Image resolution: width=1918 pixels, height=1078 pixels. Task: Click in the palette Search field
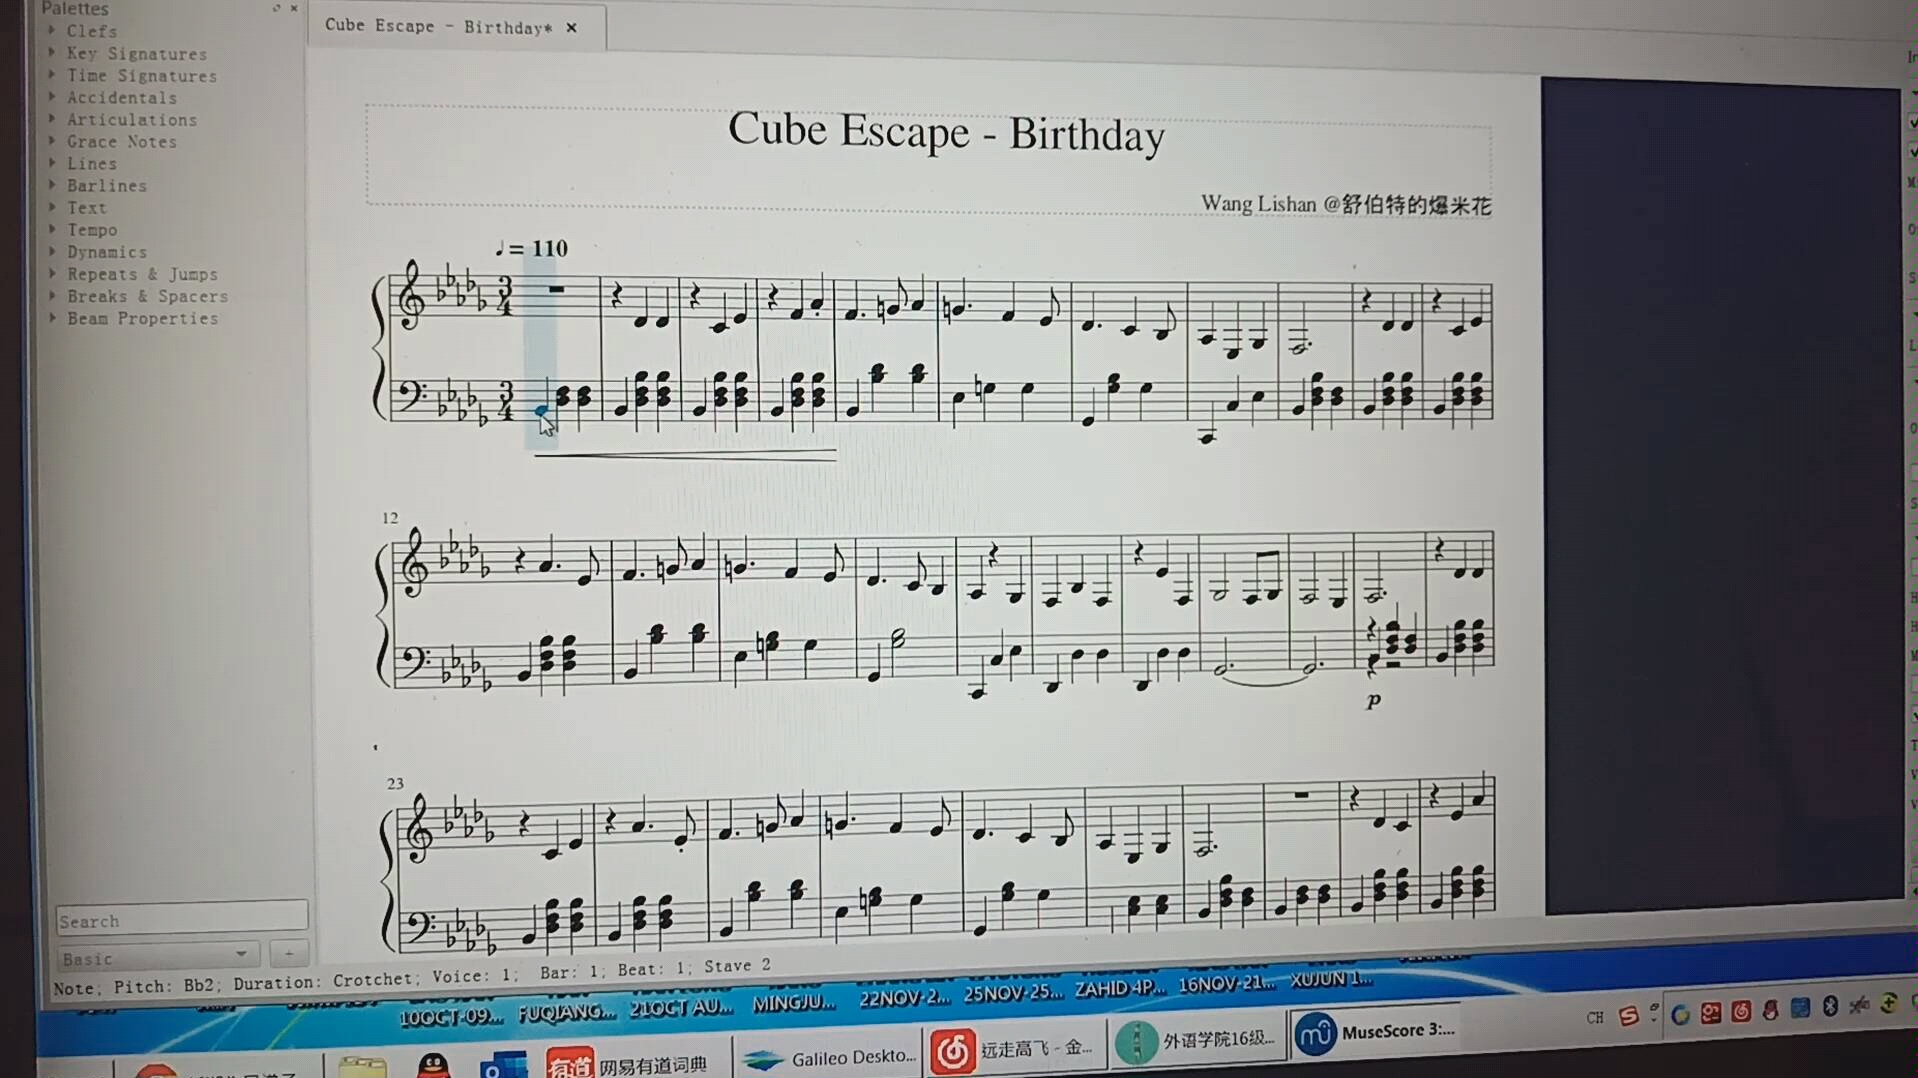click(x=181, y=919)
